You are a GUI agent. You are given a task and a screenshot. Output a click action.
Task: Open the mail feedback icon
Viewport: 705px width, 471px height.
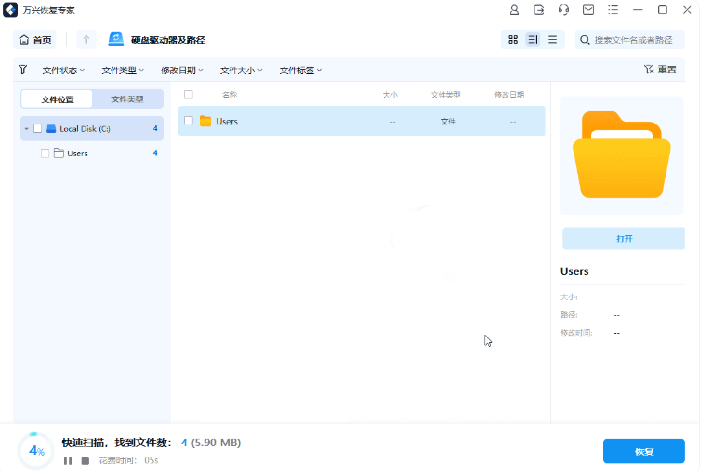[588, 10]
